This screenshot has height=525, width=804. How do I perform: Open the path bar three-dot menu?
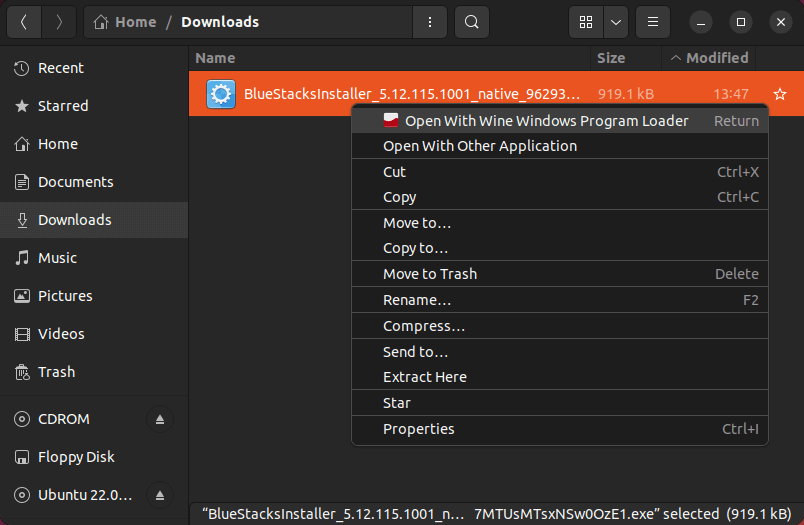point(430,22)
